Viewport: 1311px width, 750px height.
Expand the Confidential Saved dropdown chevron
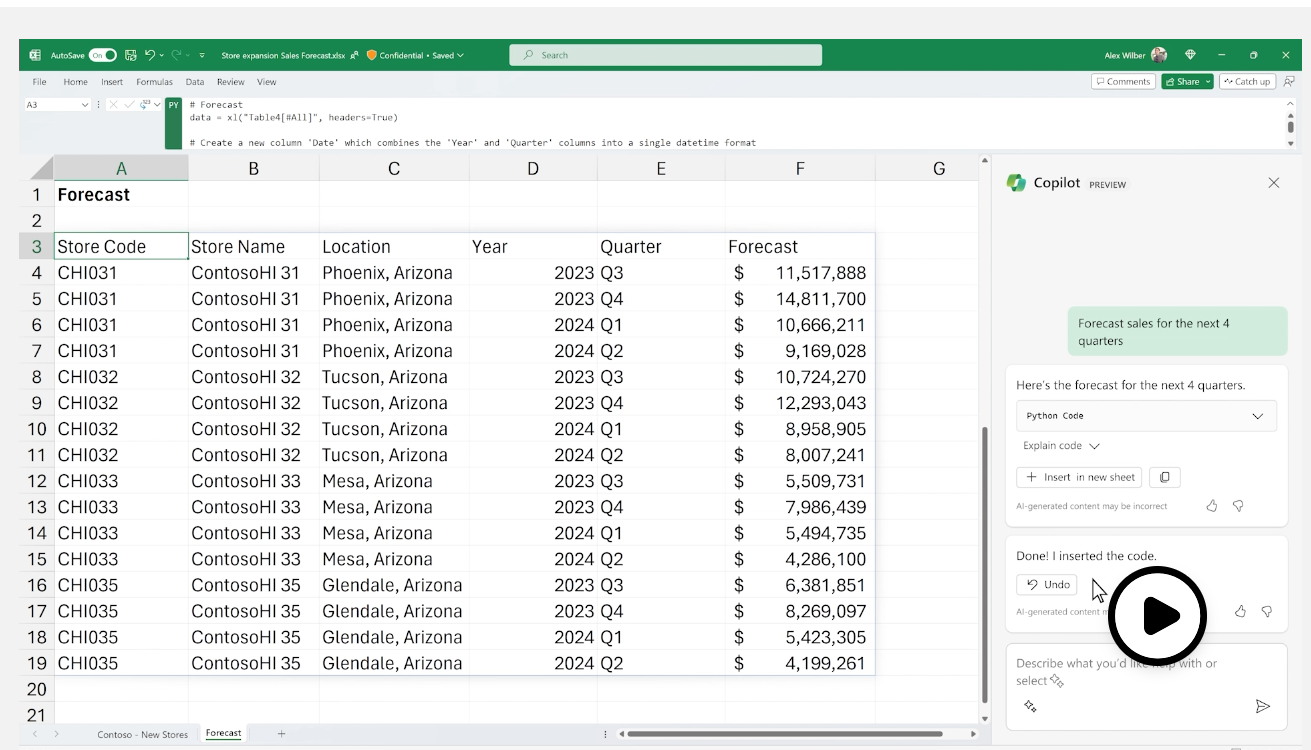(460, 55)
